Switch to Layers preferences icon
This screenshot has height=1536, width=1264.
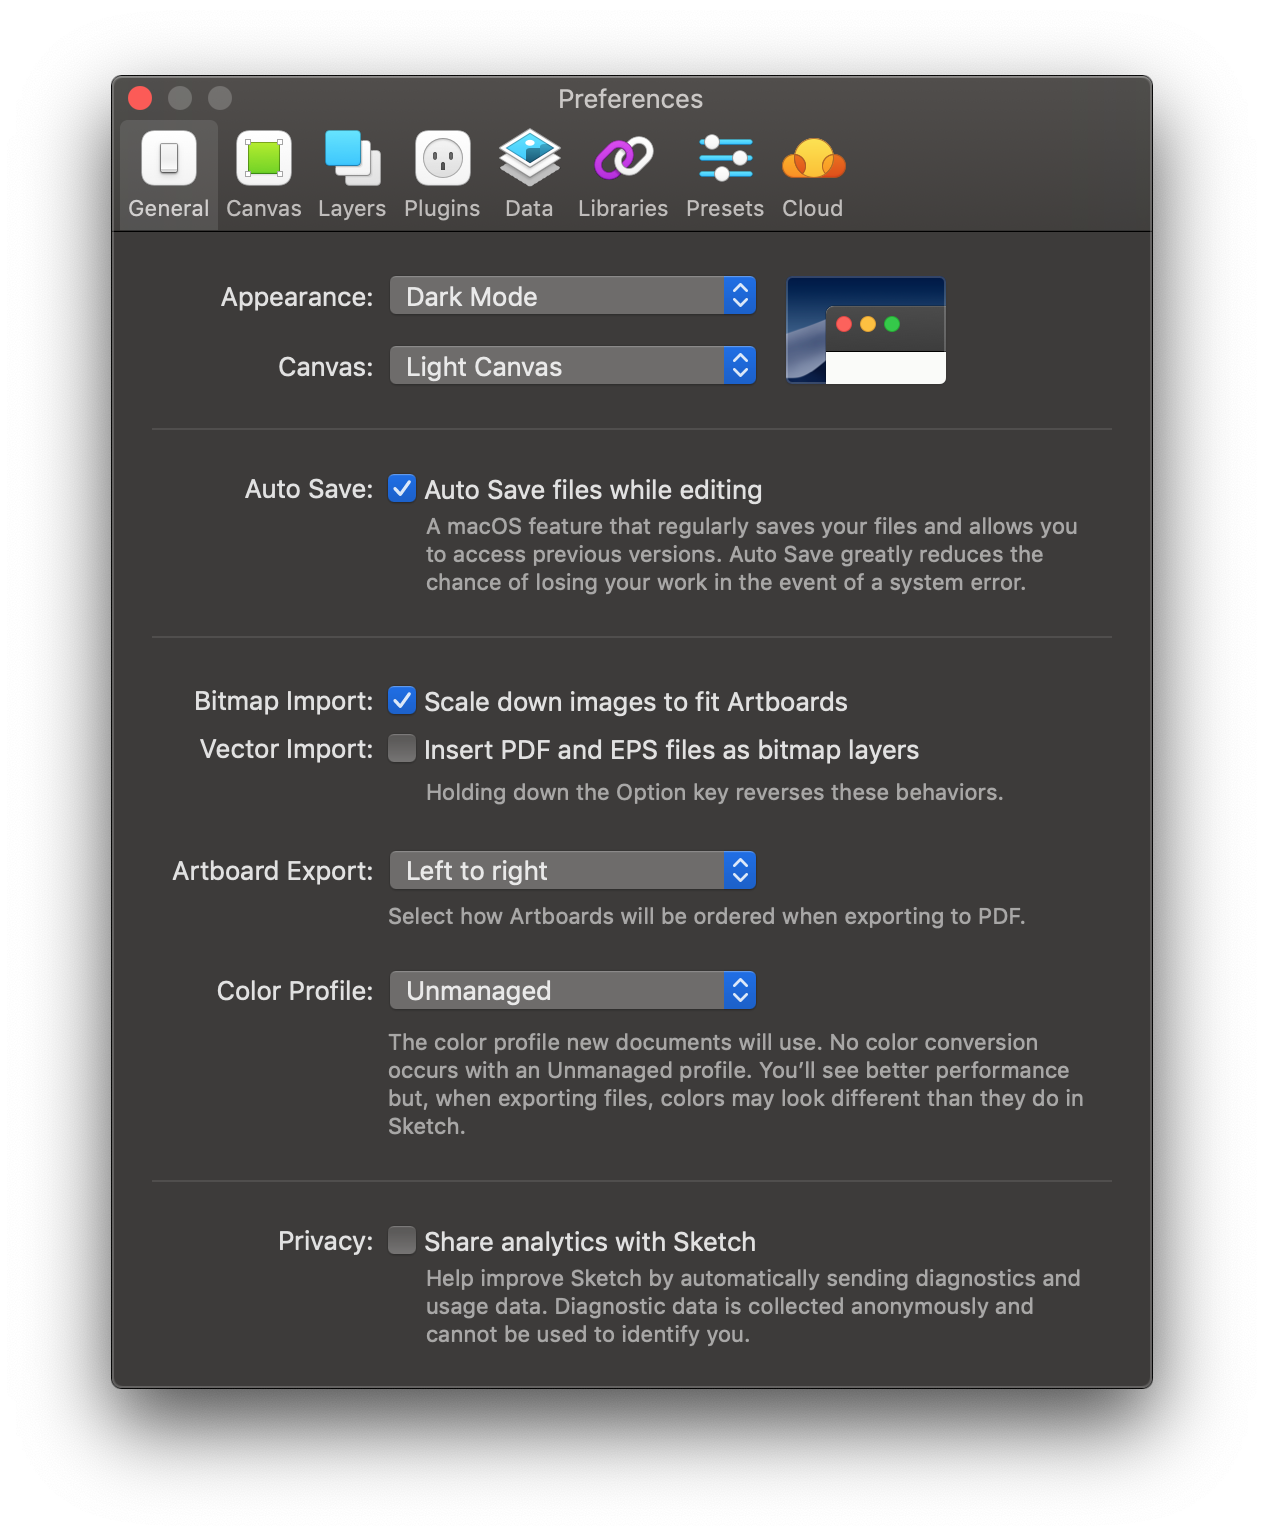click(352, 158)
